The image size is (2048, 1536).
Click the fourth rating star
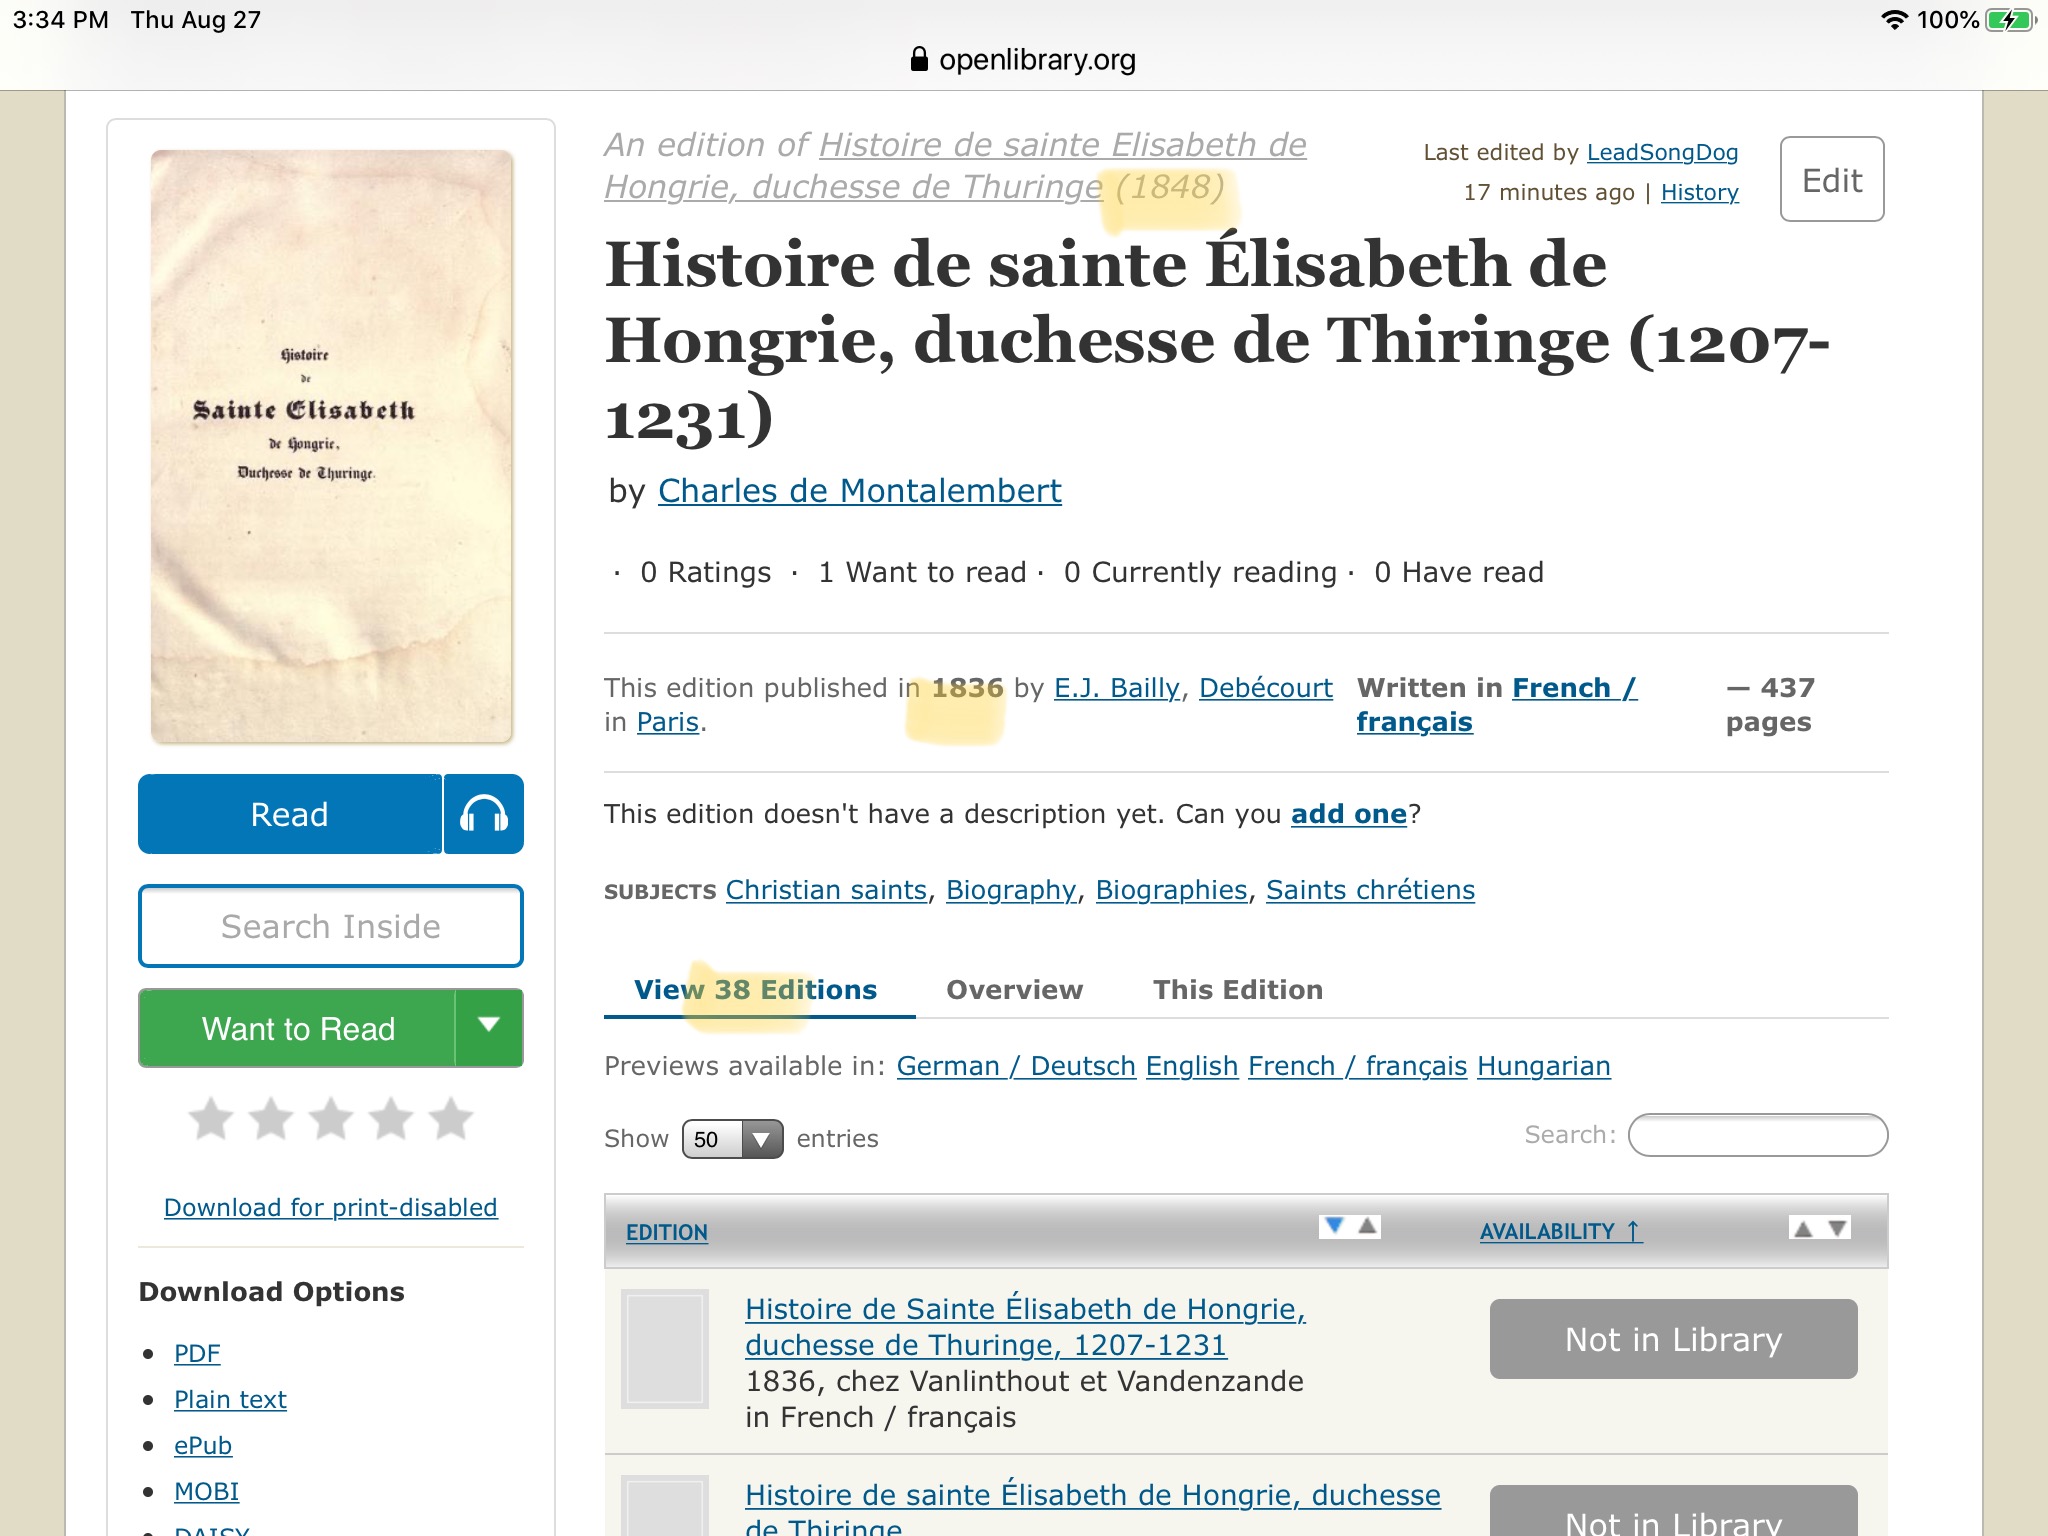(x=391, y=1118)
